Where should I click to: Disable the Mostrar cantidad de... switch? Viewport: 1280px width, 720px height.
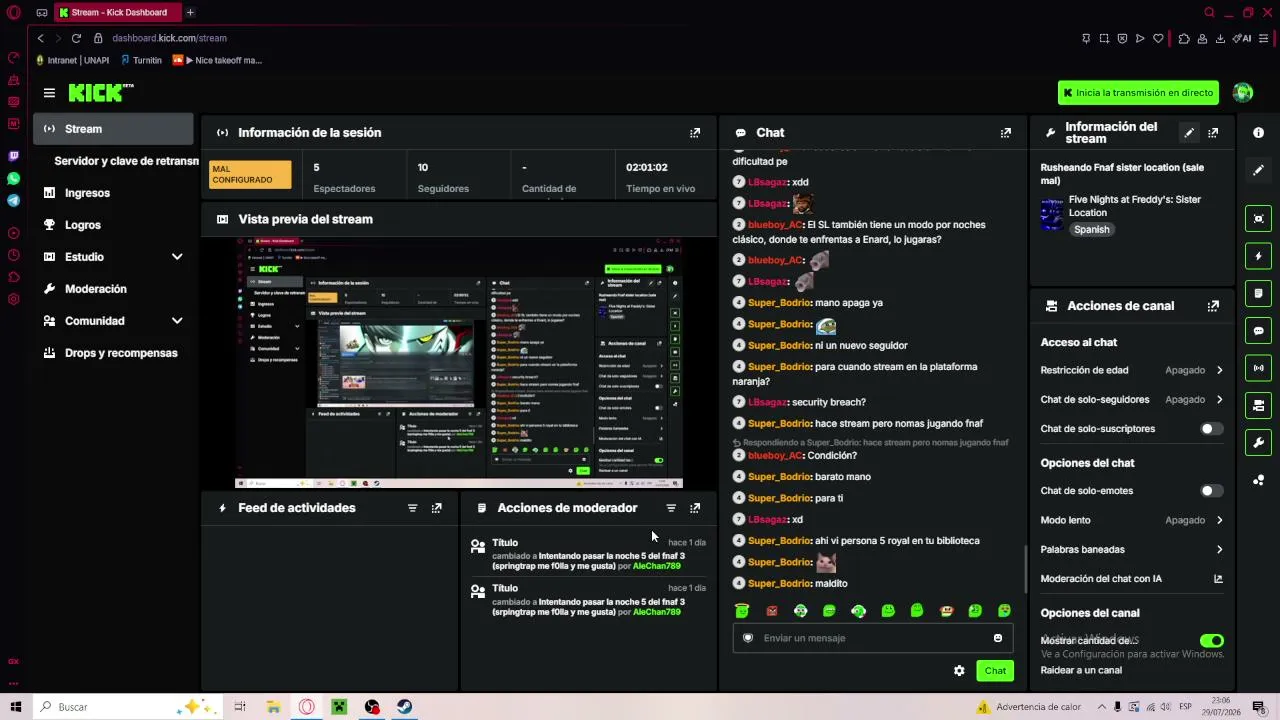coord(1211,641)
